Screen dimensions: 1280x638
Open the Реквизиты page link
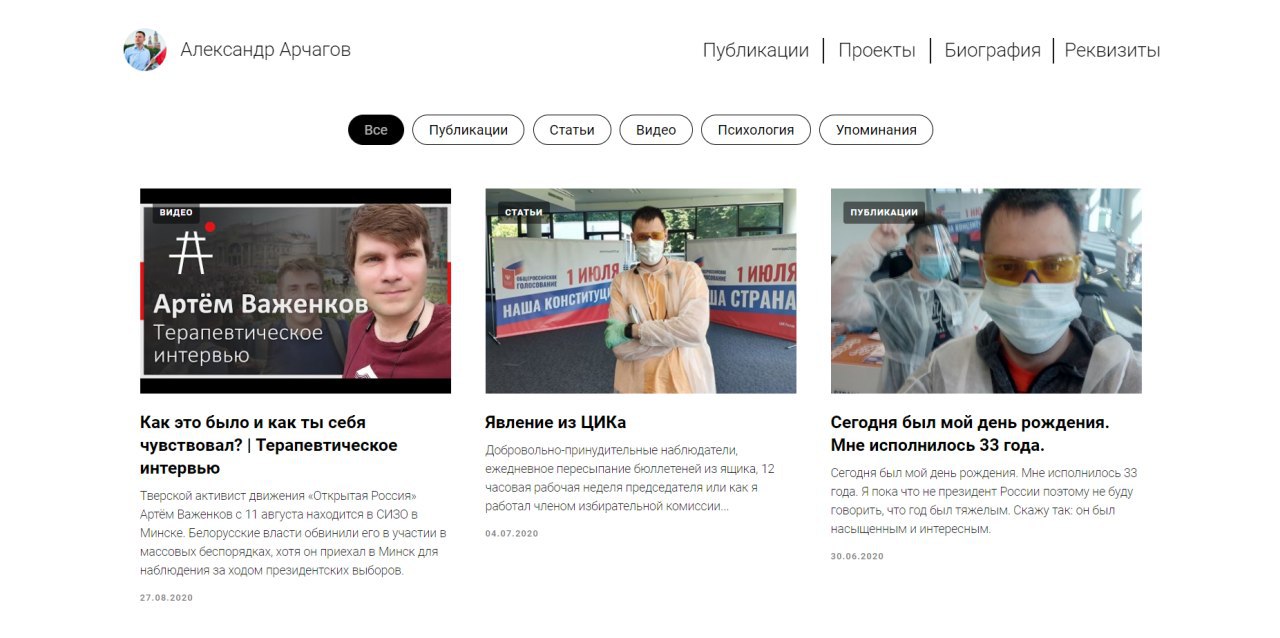click(x=1112, y=50)
